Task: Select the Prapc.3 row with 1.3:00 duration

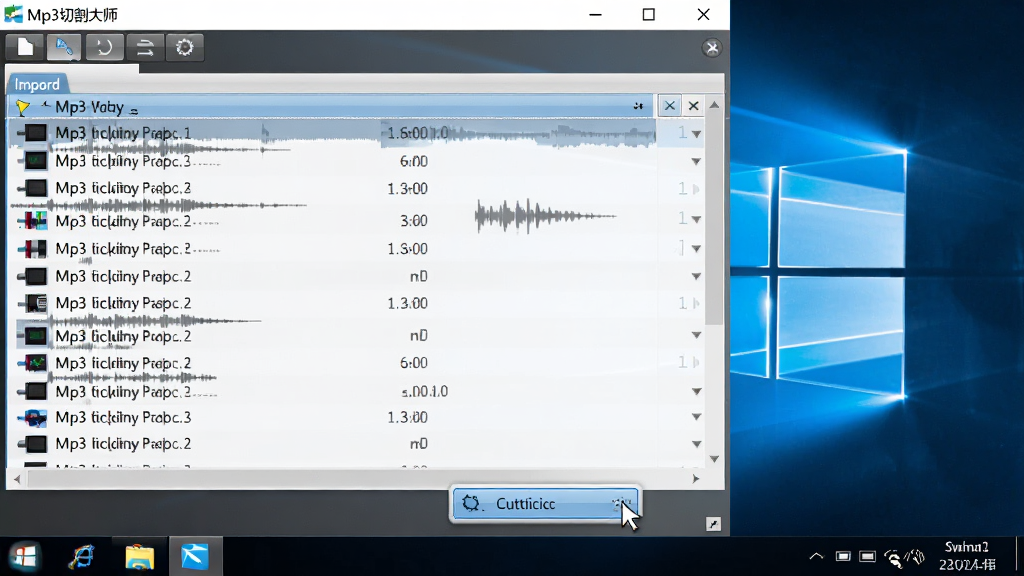Action: [355, 417]
